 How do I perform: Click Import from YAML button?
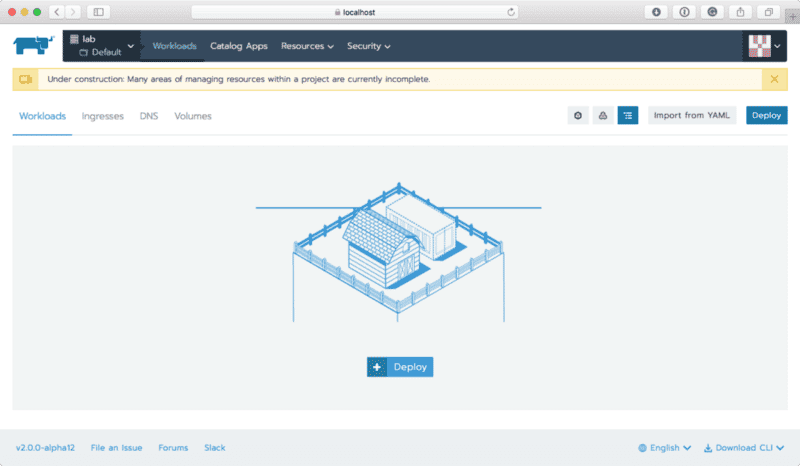[x=692, y=116]
